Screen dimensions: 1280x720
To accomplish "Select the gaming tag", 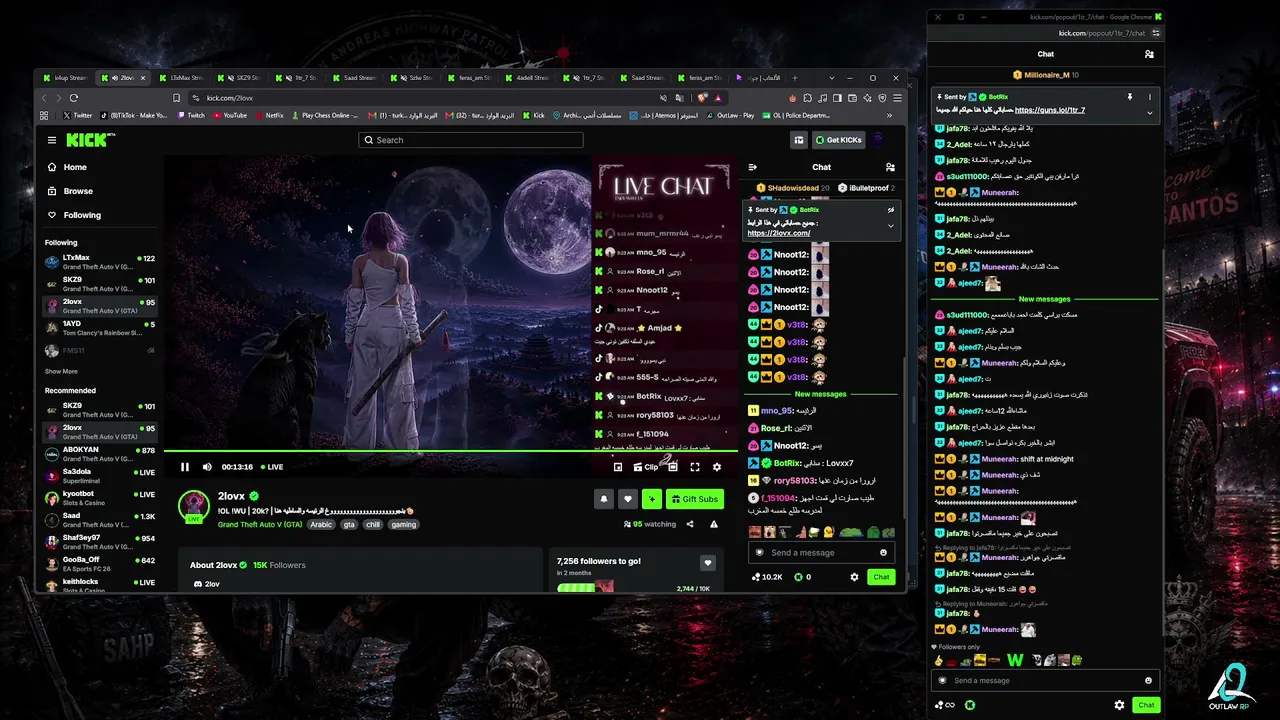I will pyautogui.click(x=404, y=525).
